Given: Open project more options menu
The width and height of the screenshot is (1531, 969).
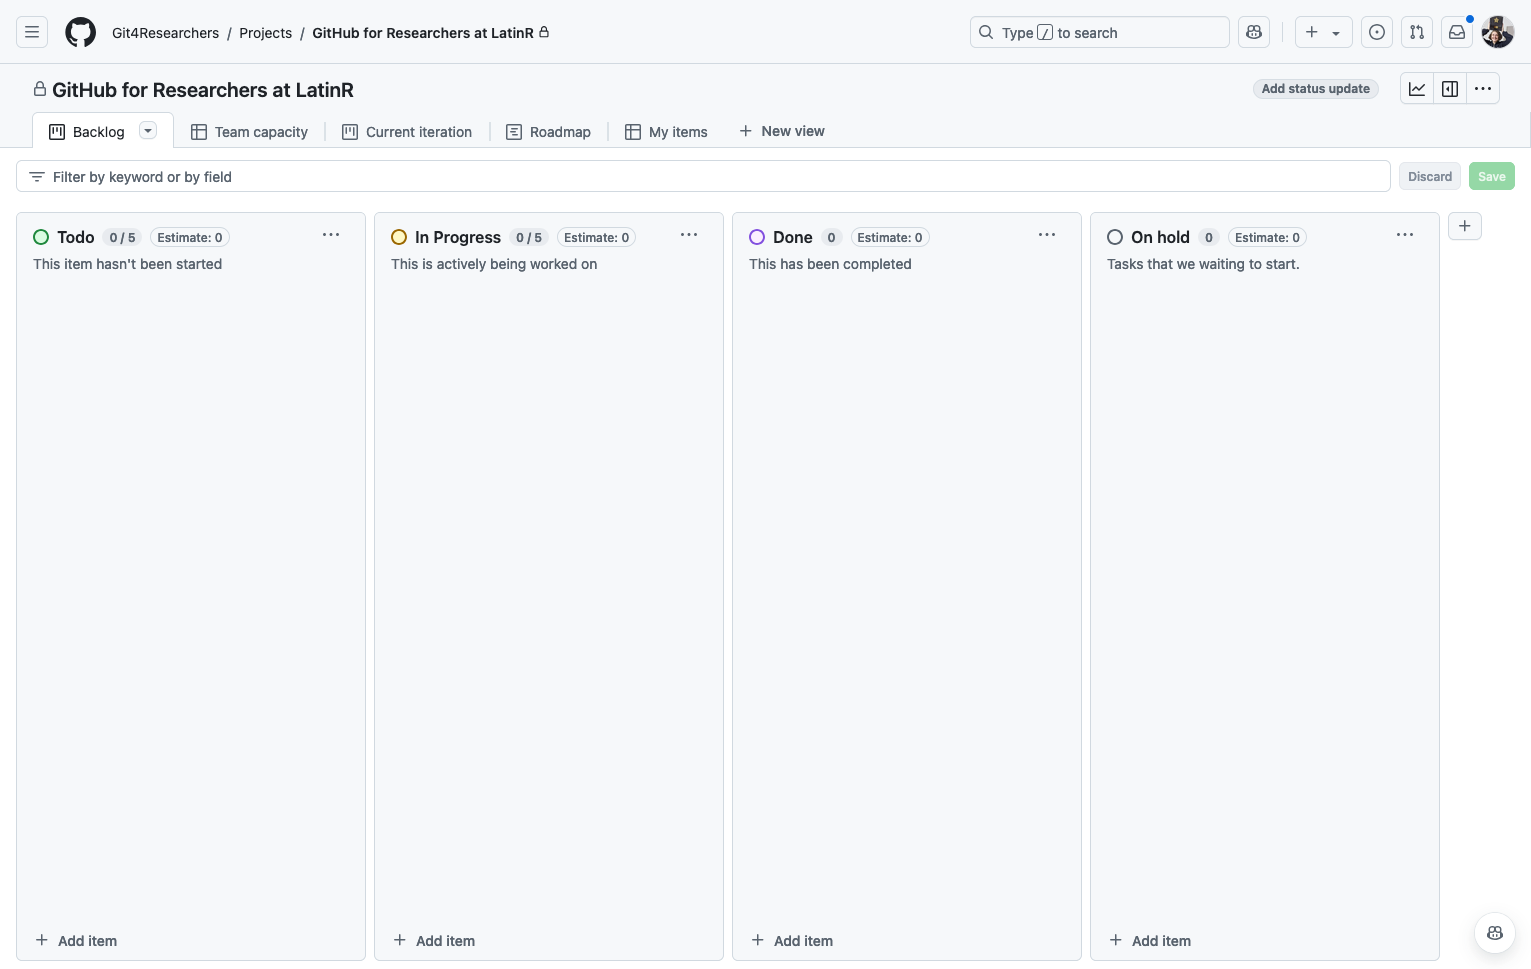Looking at the screenshot, I should click(1483, 89).
